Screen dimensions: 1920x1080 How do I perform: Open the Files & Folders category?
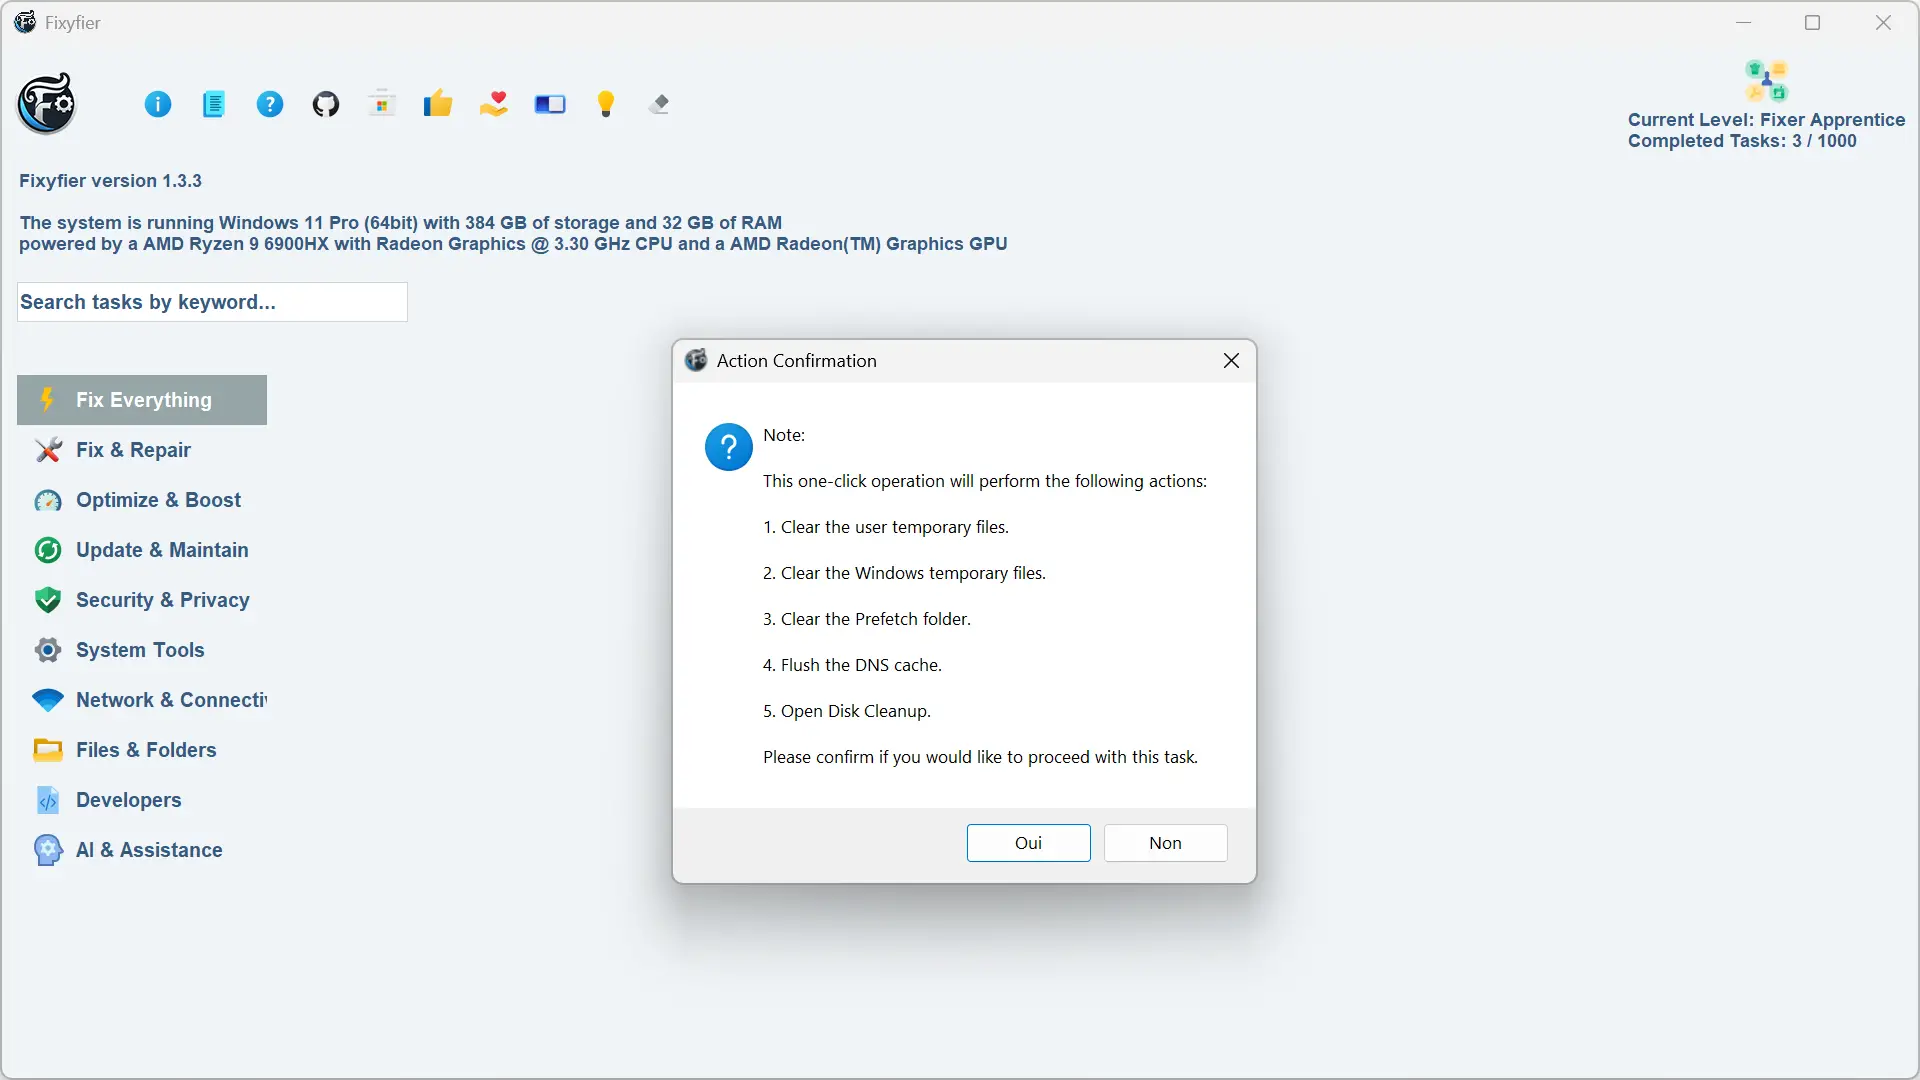click(x=142, y=750)
